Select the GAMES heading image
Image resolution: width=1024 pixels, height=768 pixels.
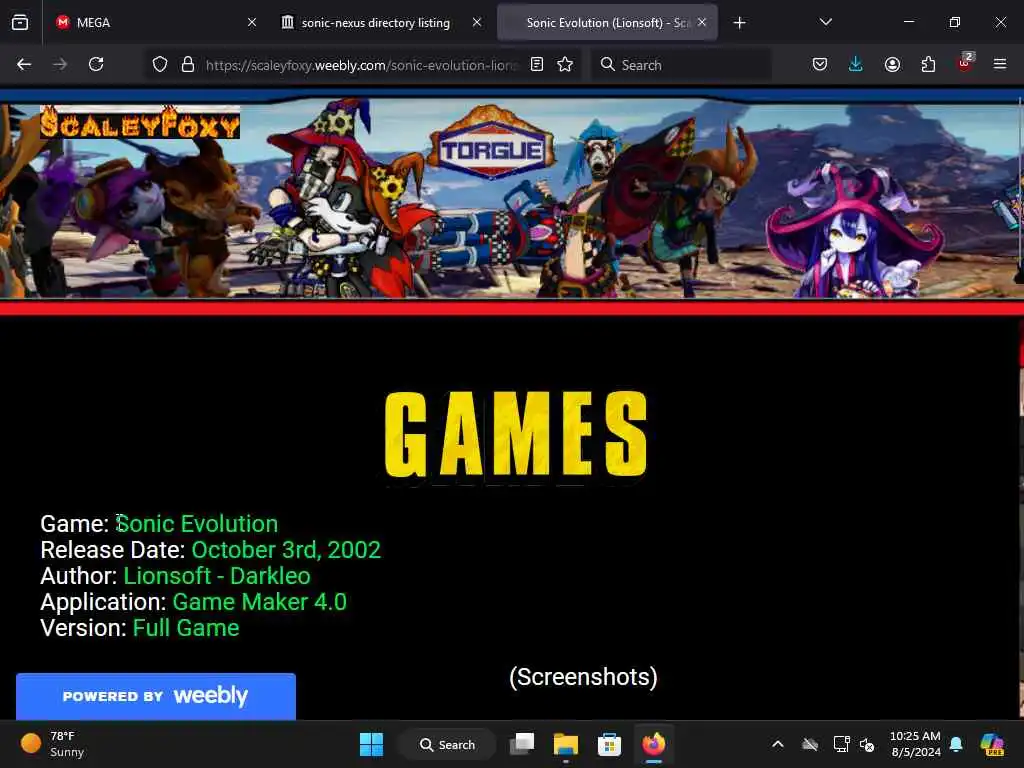516,434
